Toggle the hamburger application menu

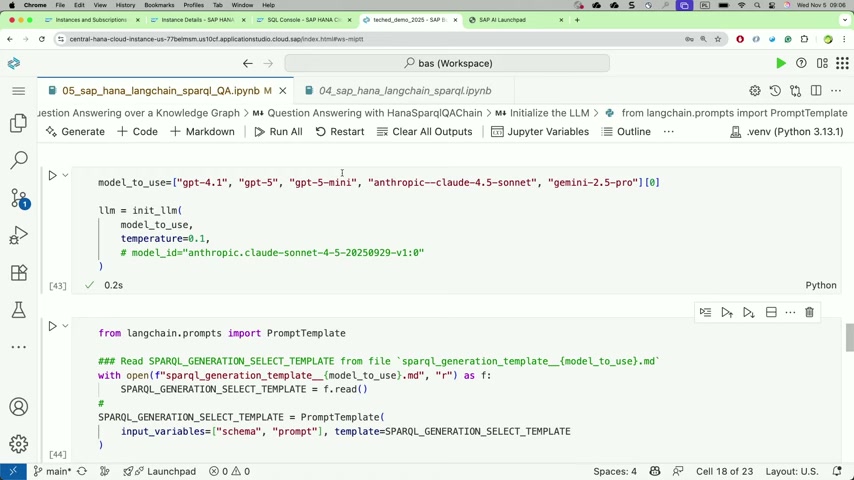[19, 91]
